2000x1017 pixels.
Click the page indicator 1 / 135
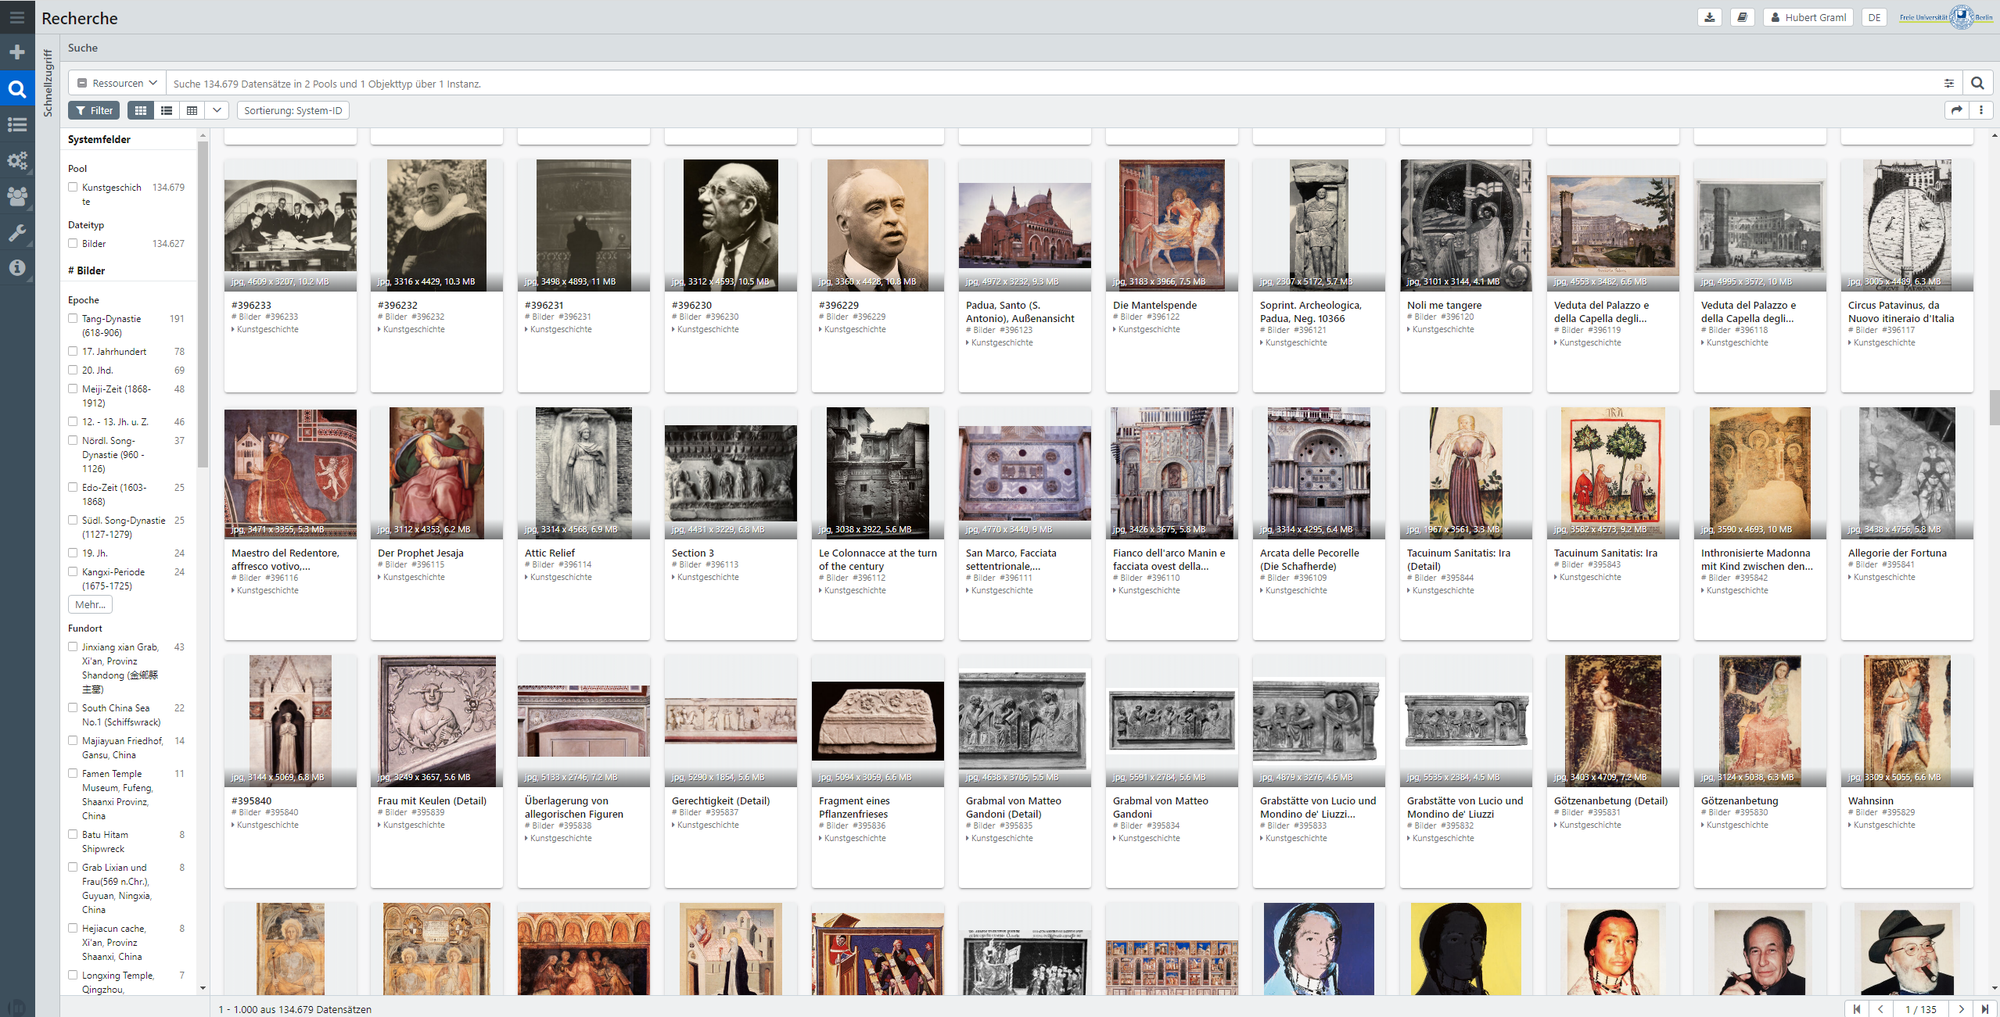(x=1921, y=1009)
